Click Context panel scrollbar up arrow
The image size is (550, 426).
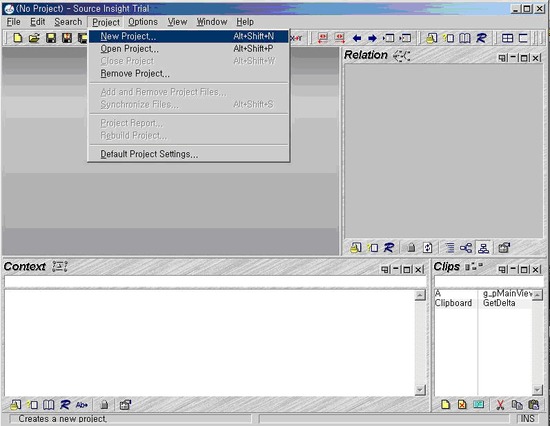pos(420,295)
